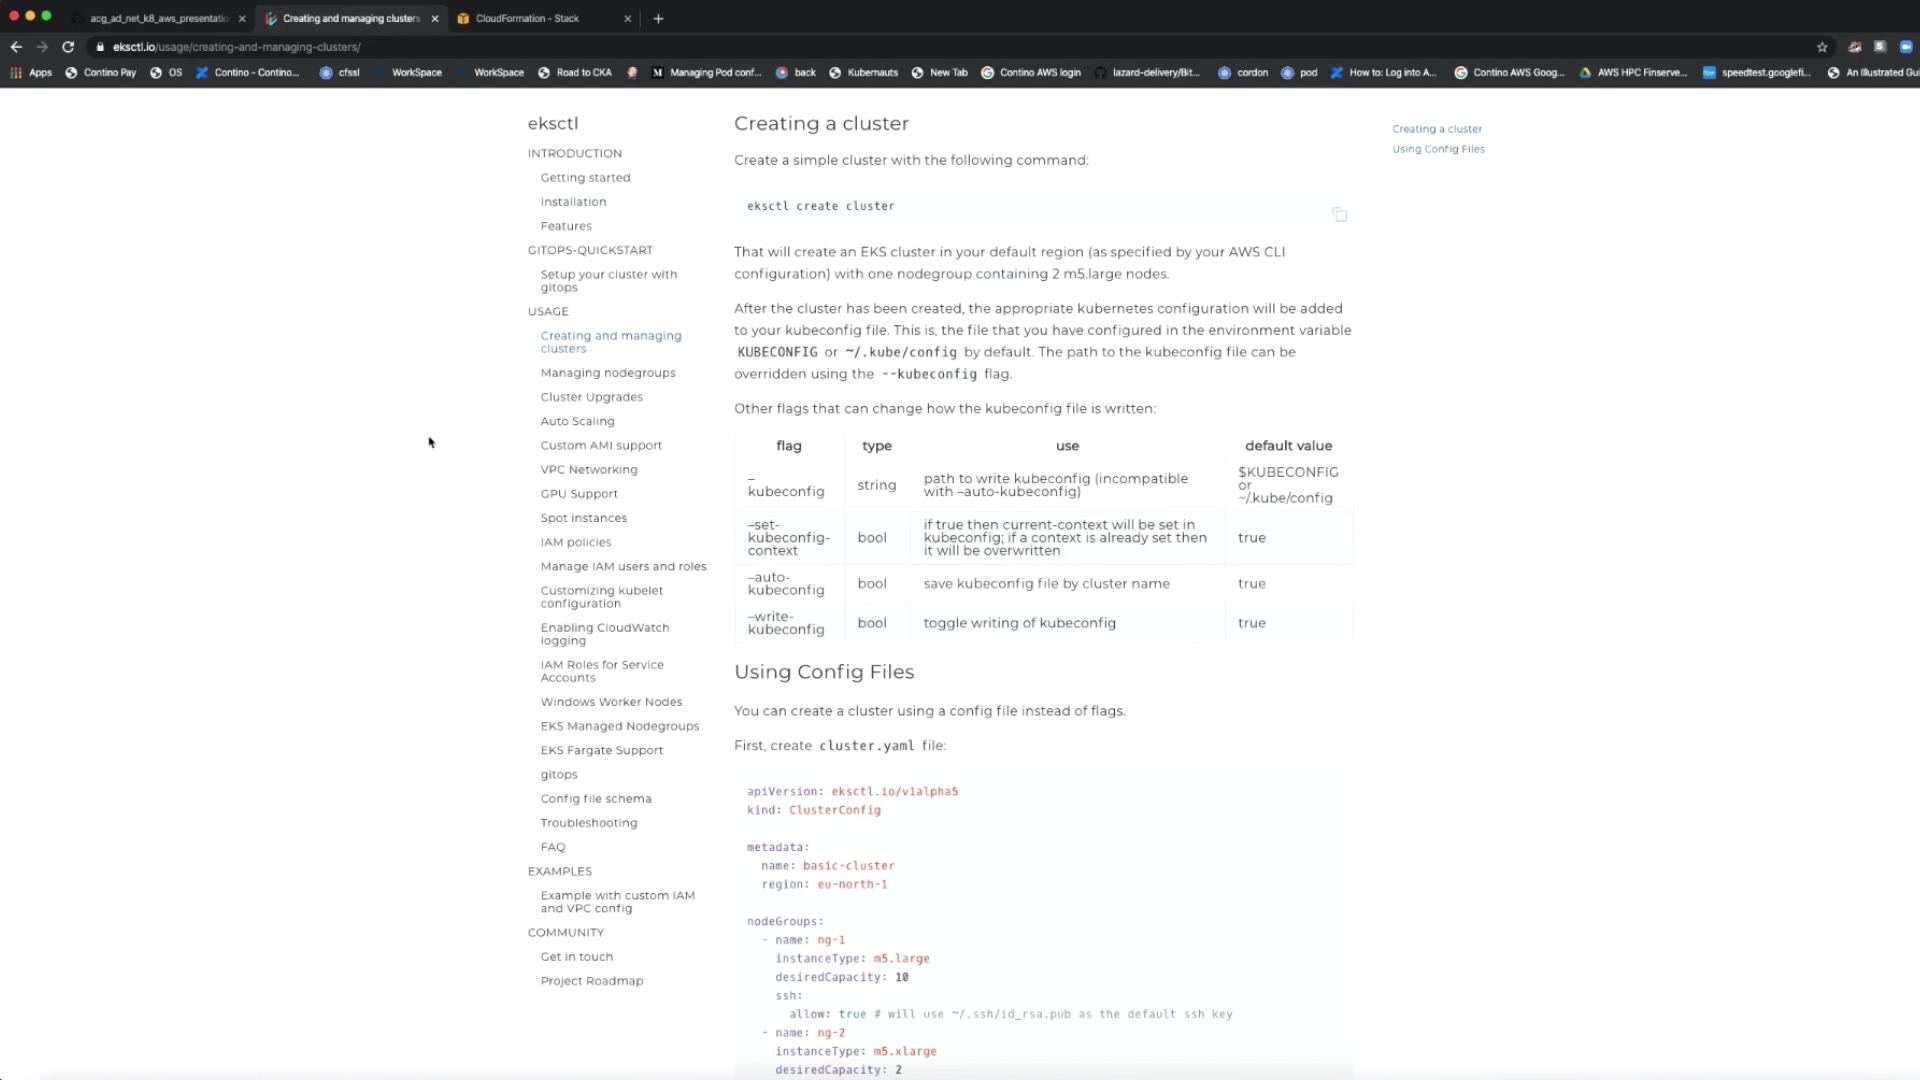Open Getting started under Introduction
The height and width of the screenshot is (1080, 1920).
(585, 178)
